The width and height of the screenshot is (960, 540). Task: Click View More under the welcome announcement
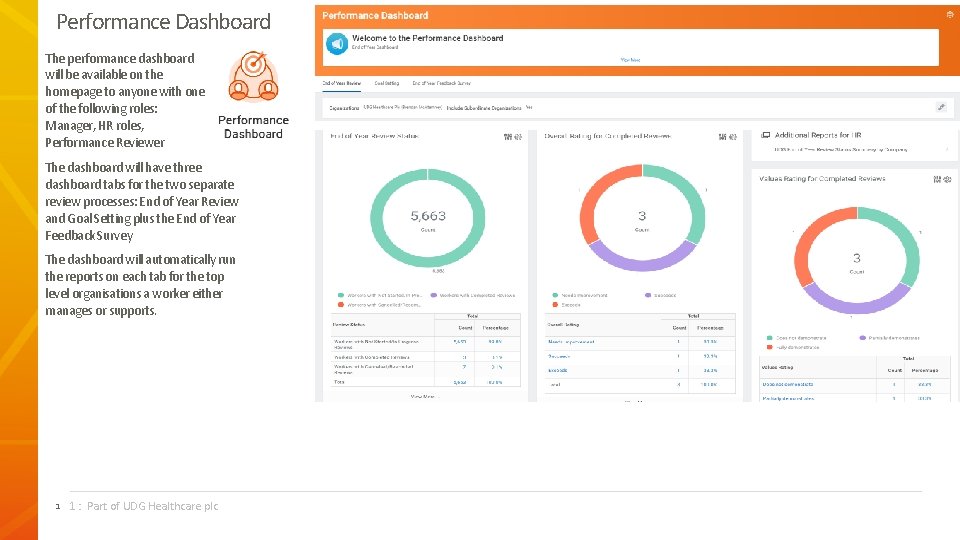coord(630,60)
